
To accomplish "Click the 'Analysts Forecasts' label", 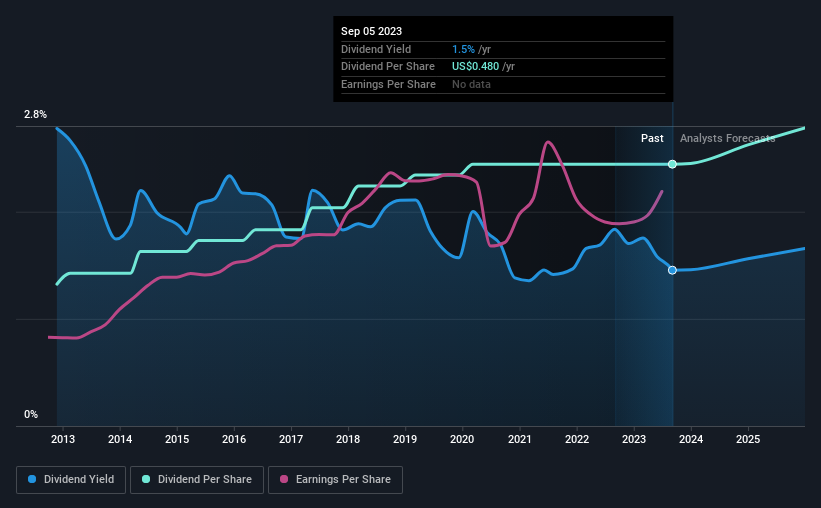I will (727, 138).
